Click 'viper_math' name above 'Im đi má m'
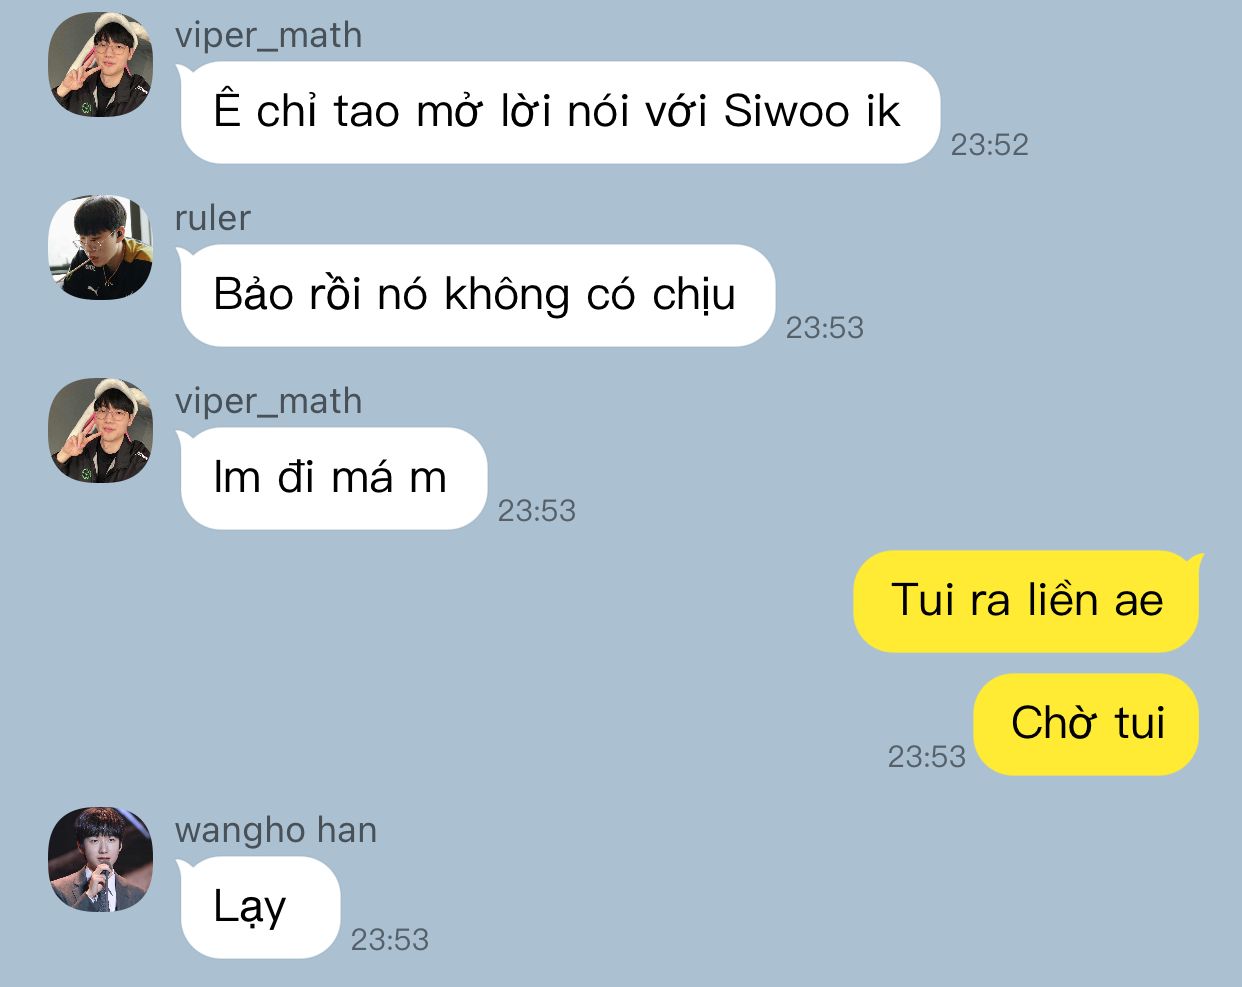This screenshot has width=1242, height=987. [268, 402]
